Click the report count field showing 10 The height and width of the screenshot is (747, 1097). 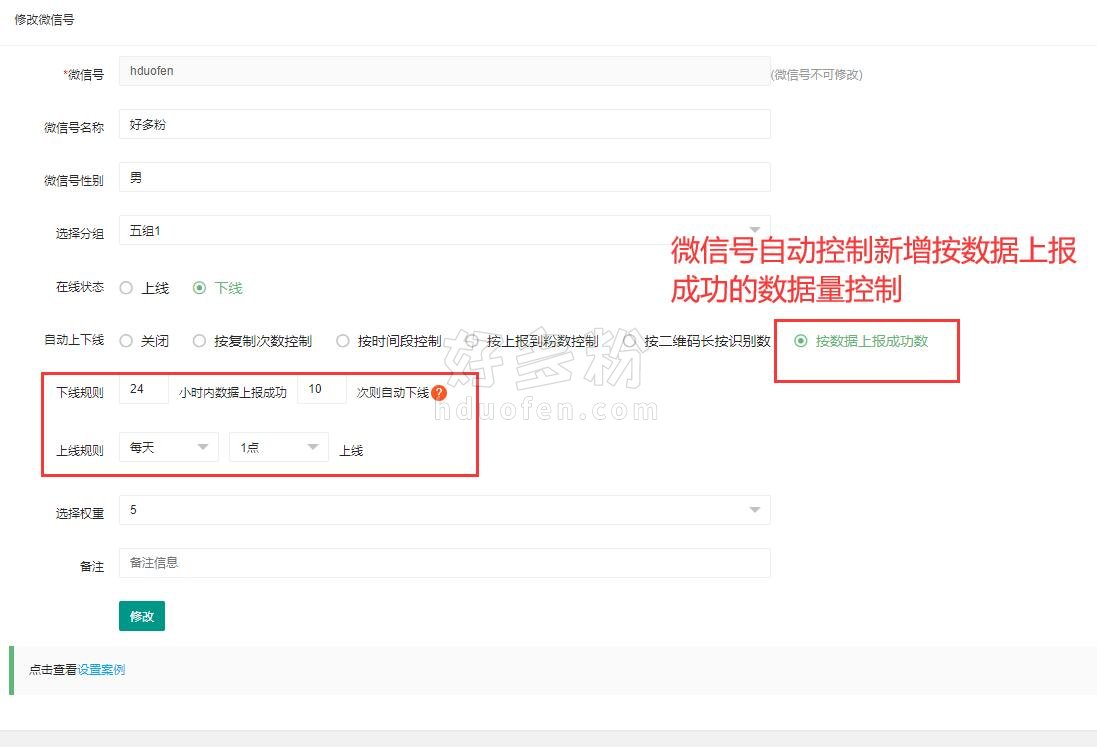pos(322,389)
